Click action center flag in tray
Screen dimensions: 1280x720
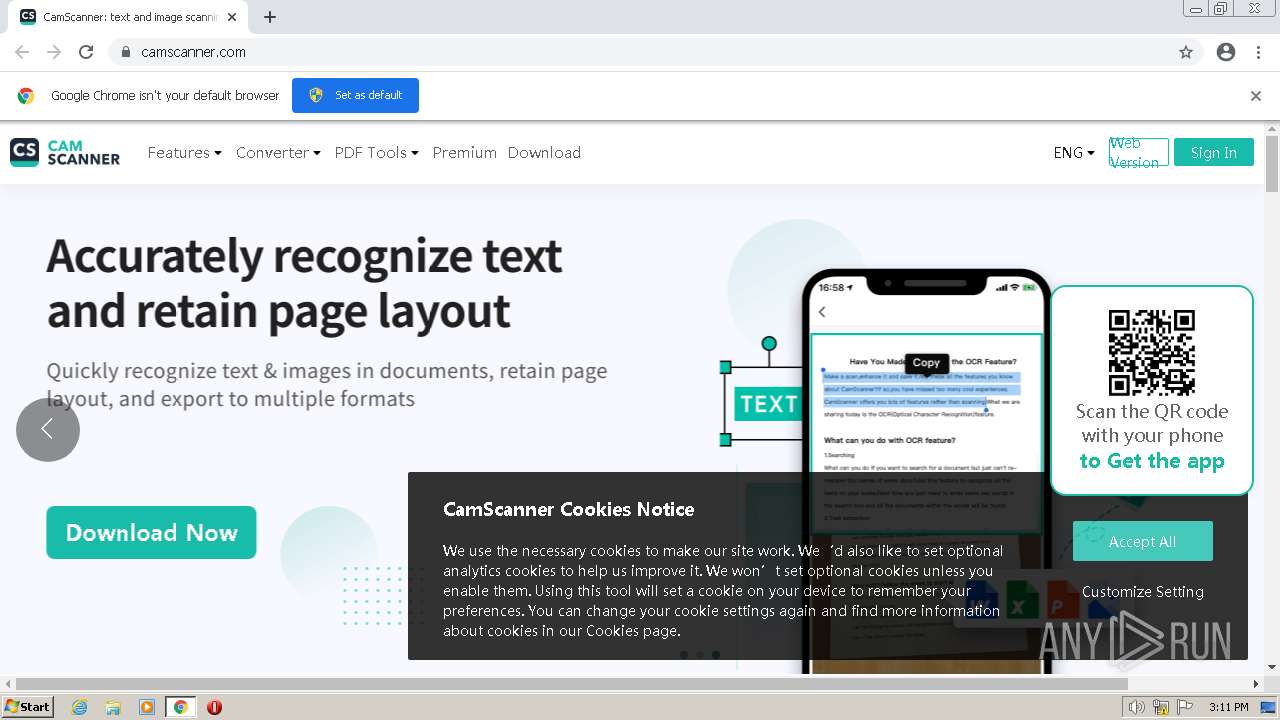pyautogui.click(x=1185, y=707)
